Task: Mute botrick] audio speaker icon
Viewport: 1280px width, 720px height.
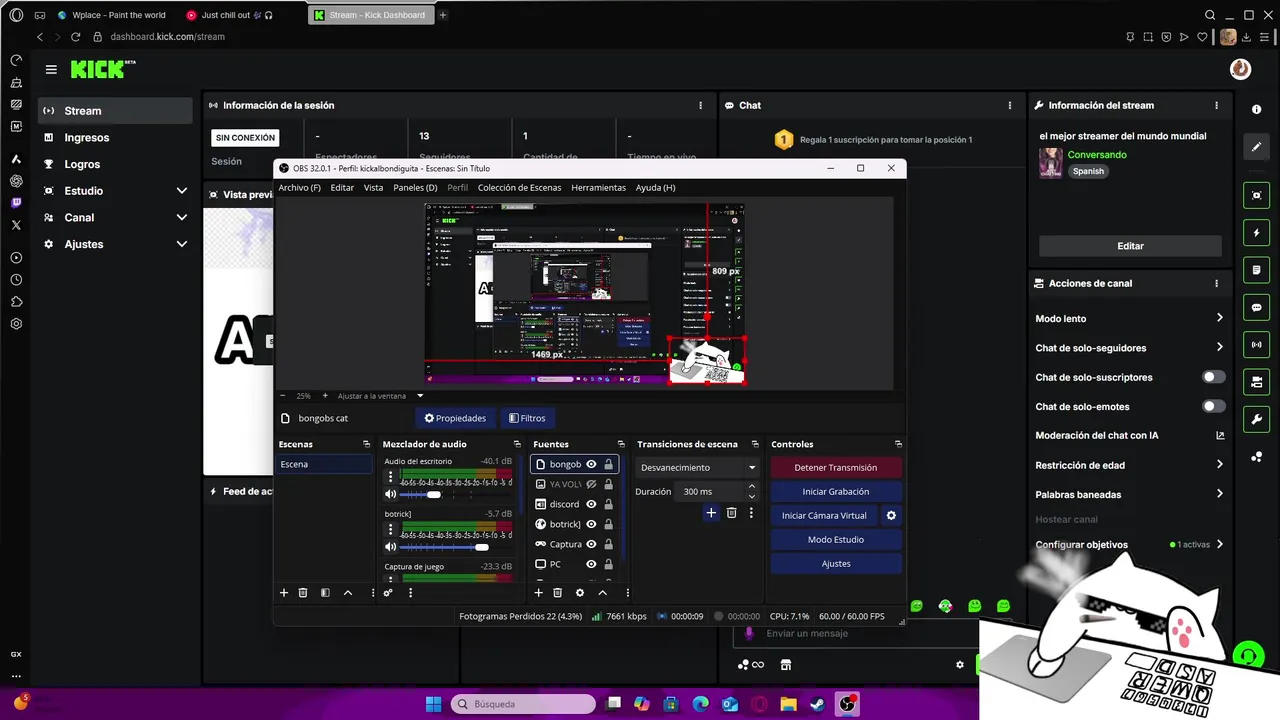Action: click(391, 547)
